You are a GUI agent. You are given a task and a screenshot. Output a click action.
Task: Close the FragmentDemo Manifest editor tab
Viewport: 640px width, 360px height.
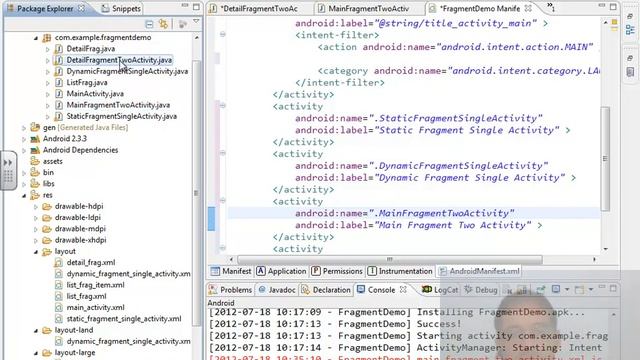pos(528,8)
